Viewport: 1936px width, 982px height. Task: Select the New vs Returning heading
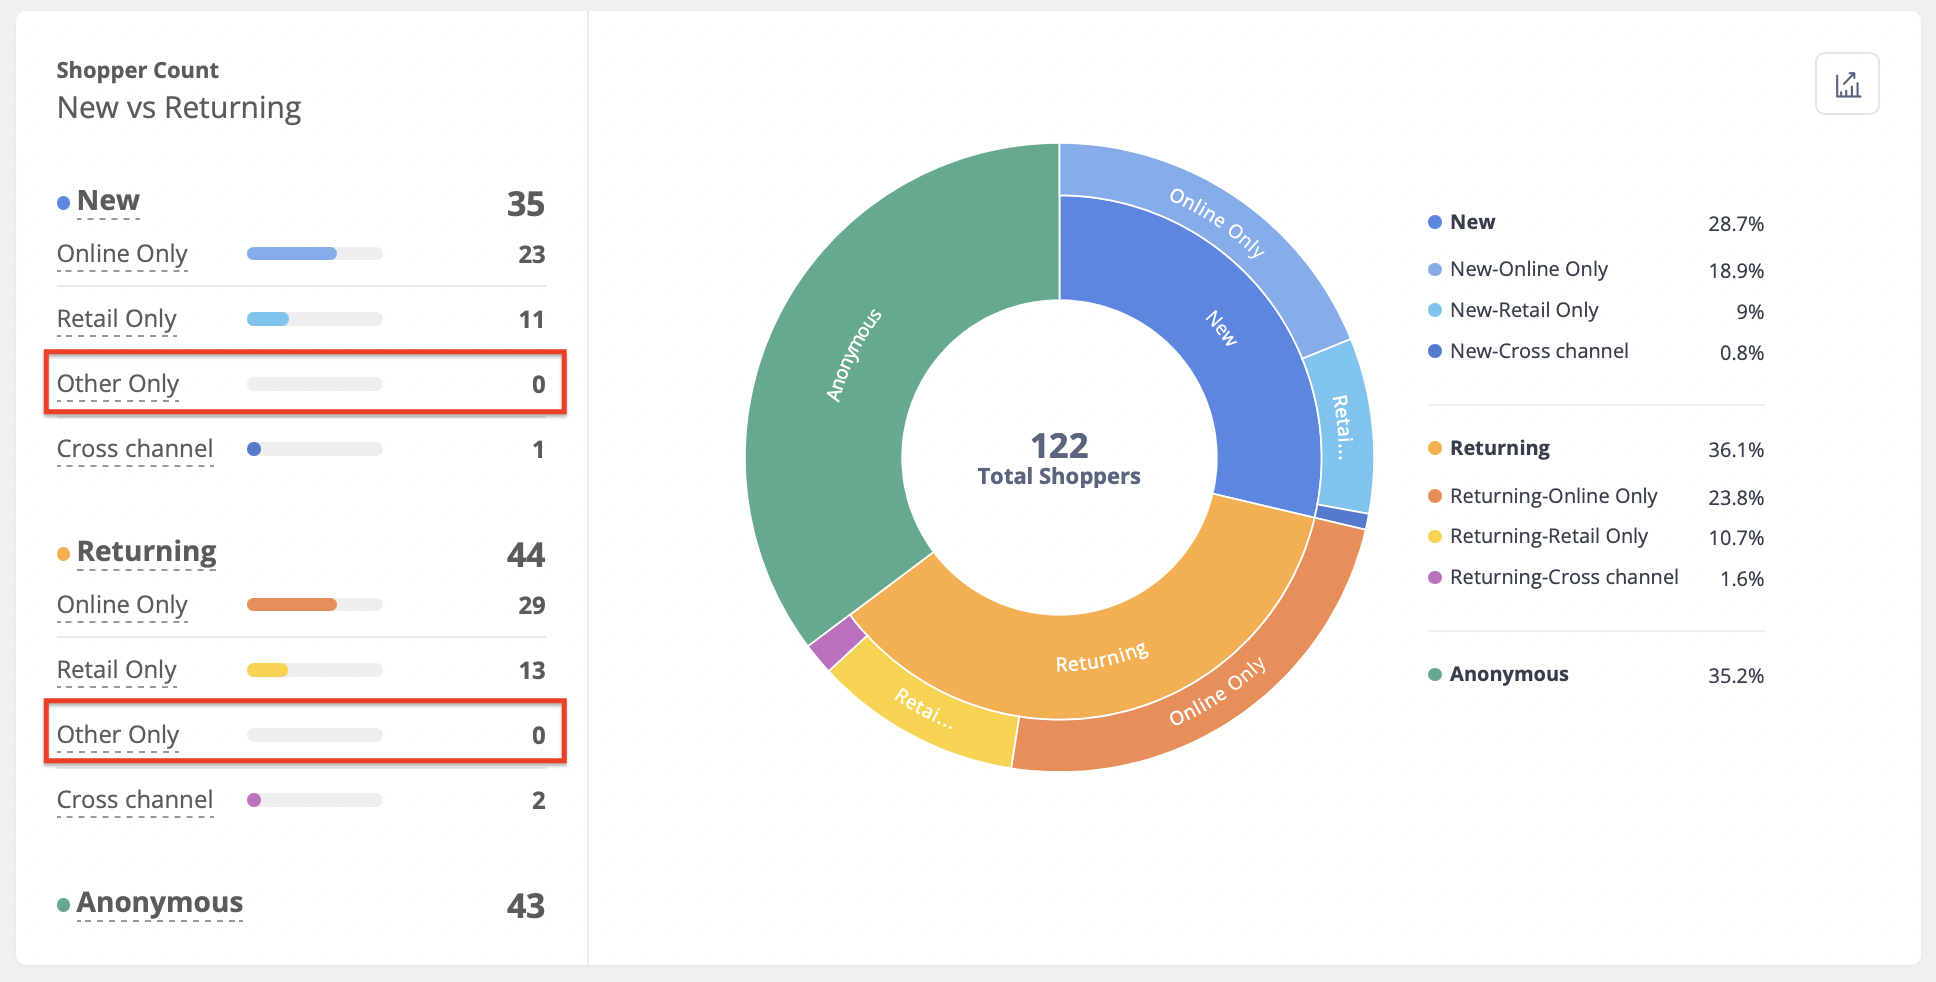tap(178, 107)
